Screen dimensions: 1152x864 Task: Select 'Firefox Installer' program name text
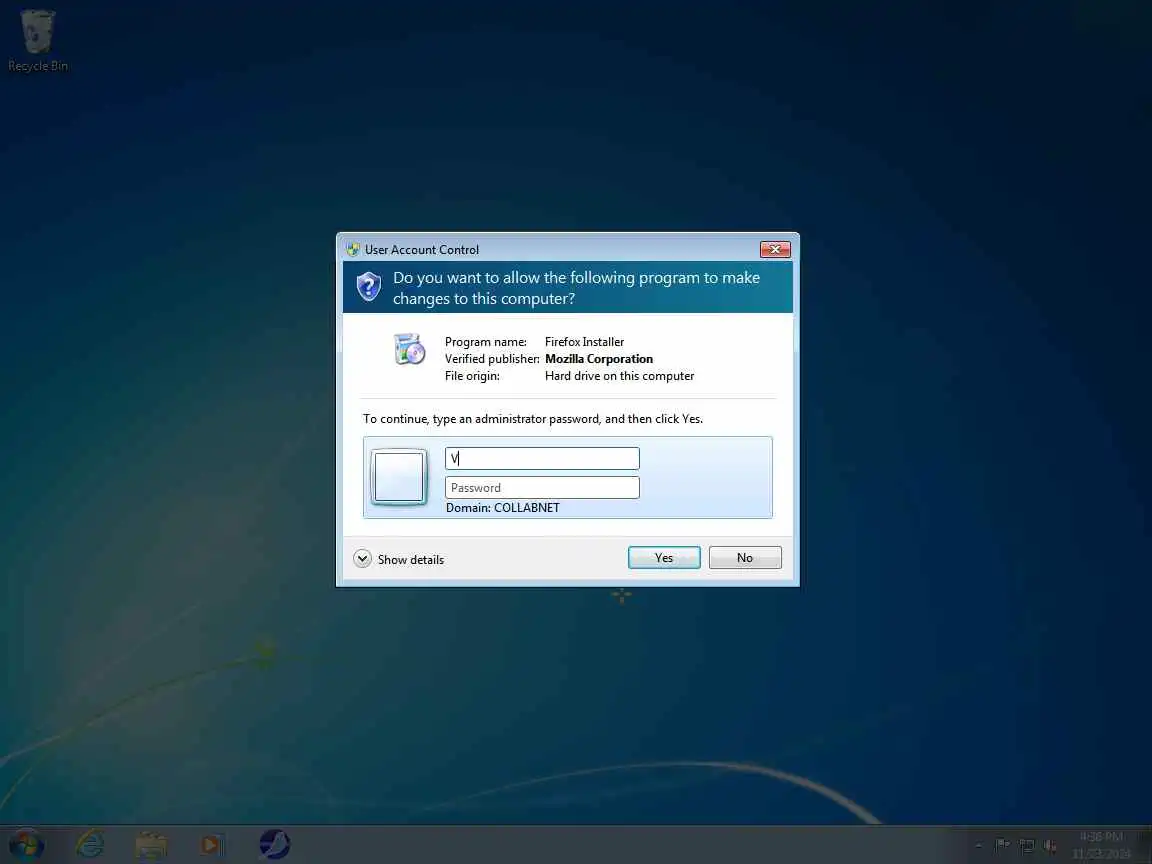point(584,342)
